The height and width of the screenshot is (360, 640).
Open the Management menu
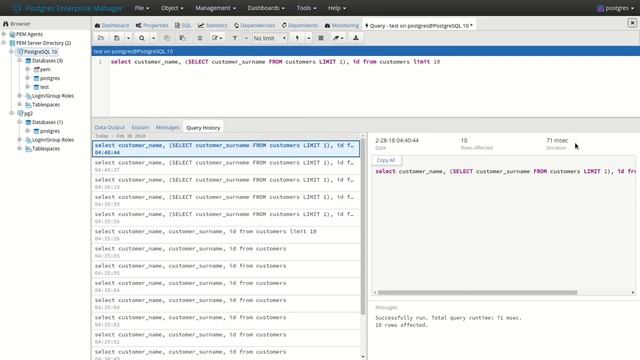pos(215,8)
